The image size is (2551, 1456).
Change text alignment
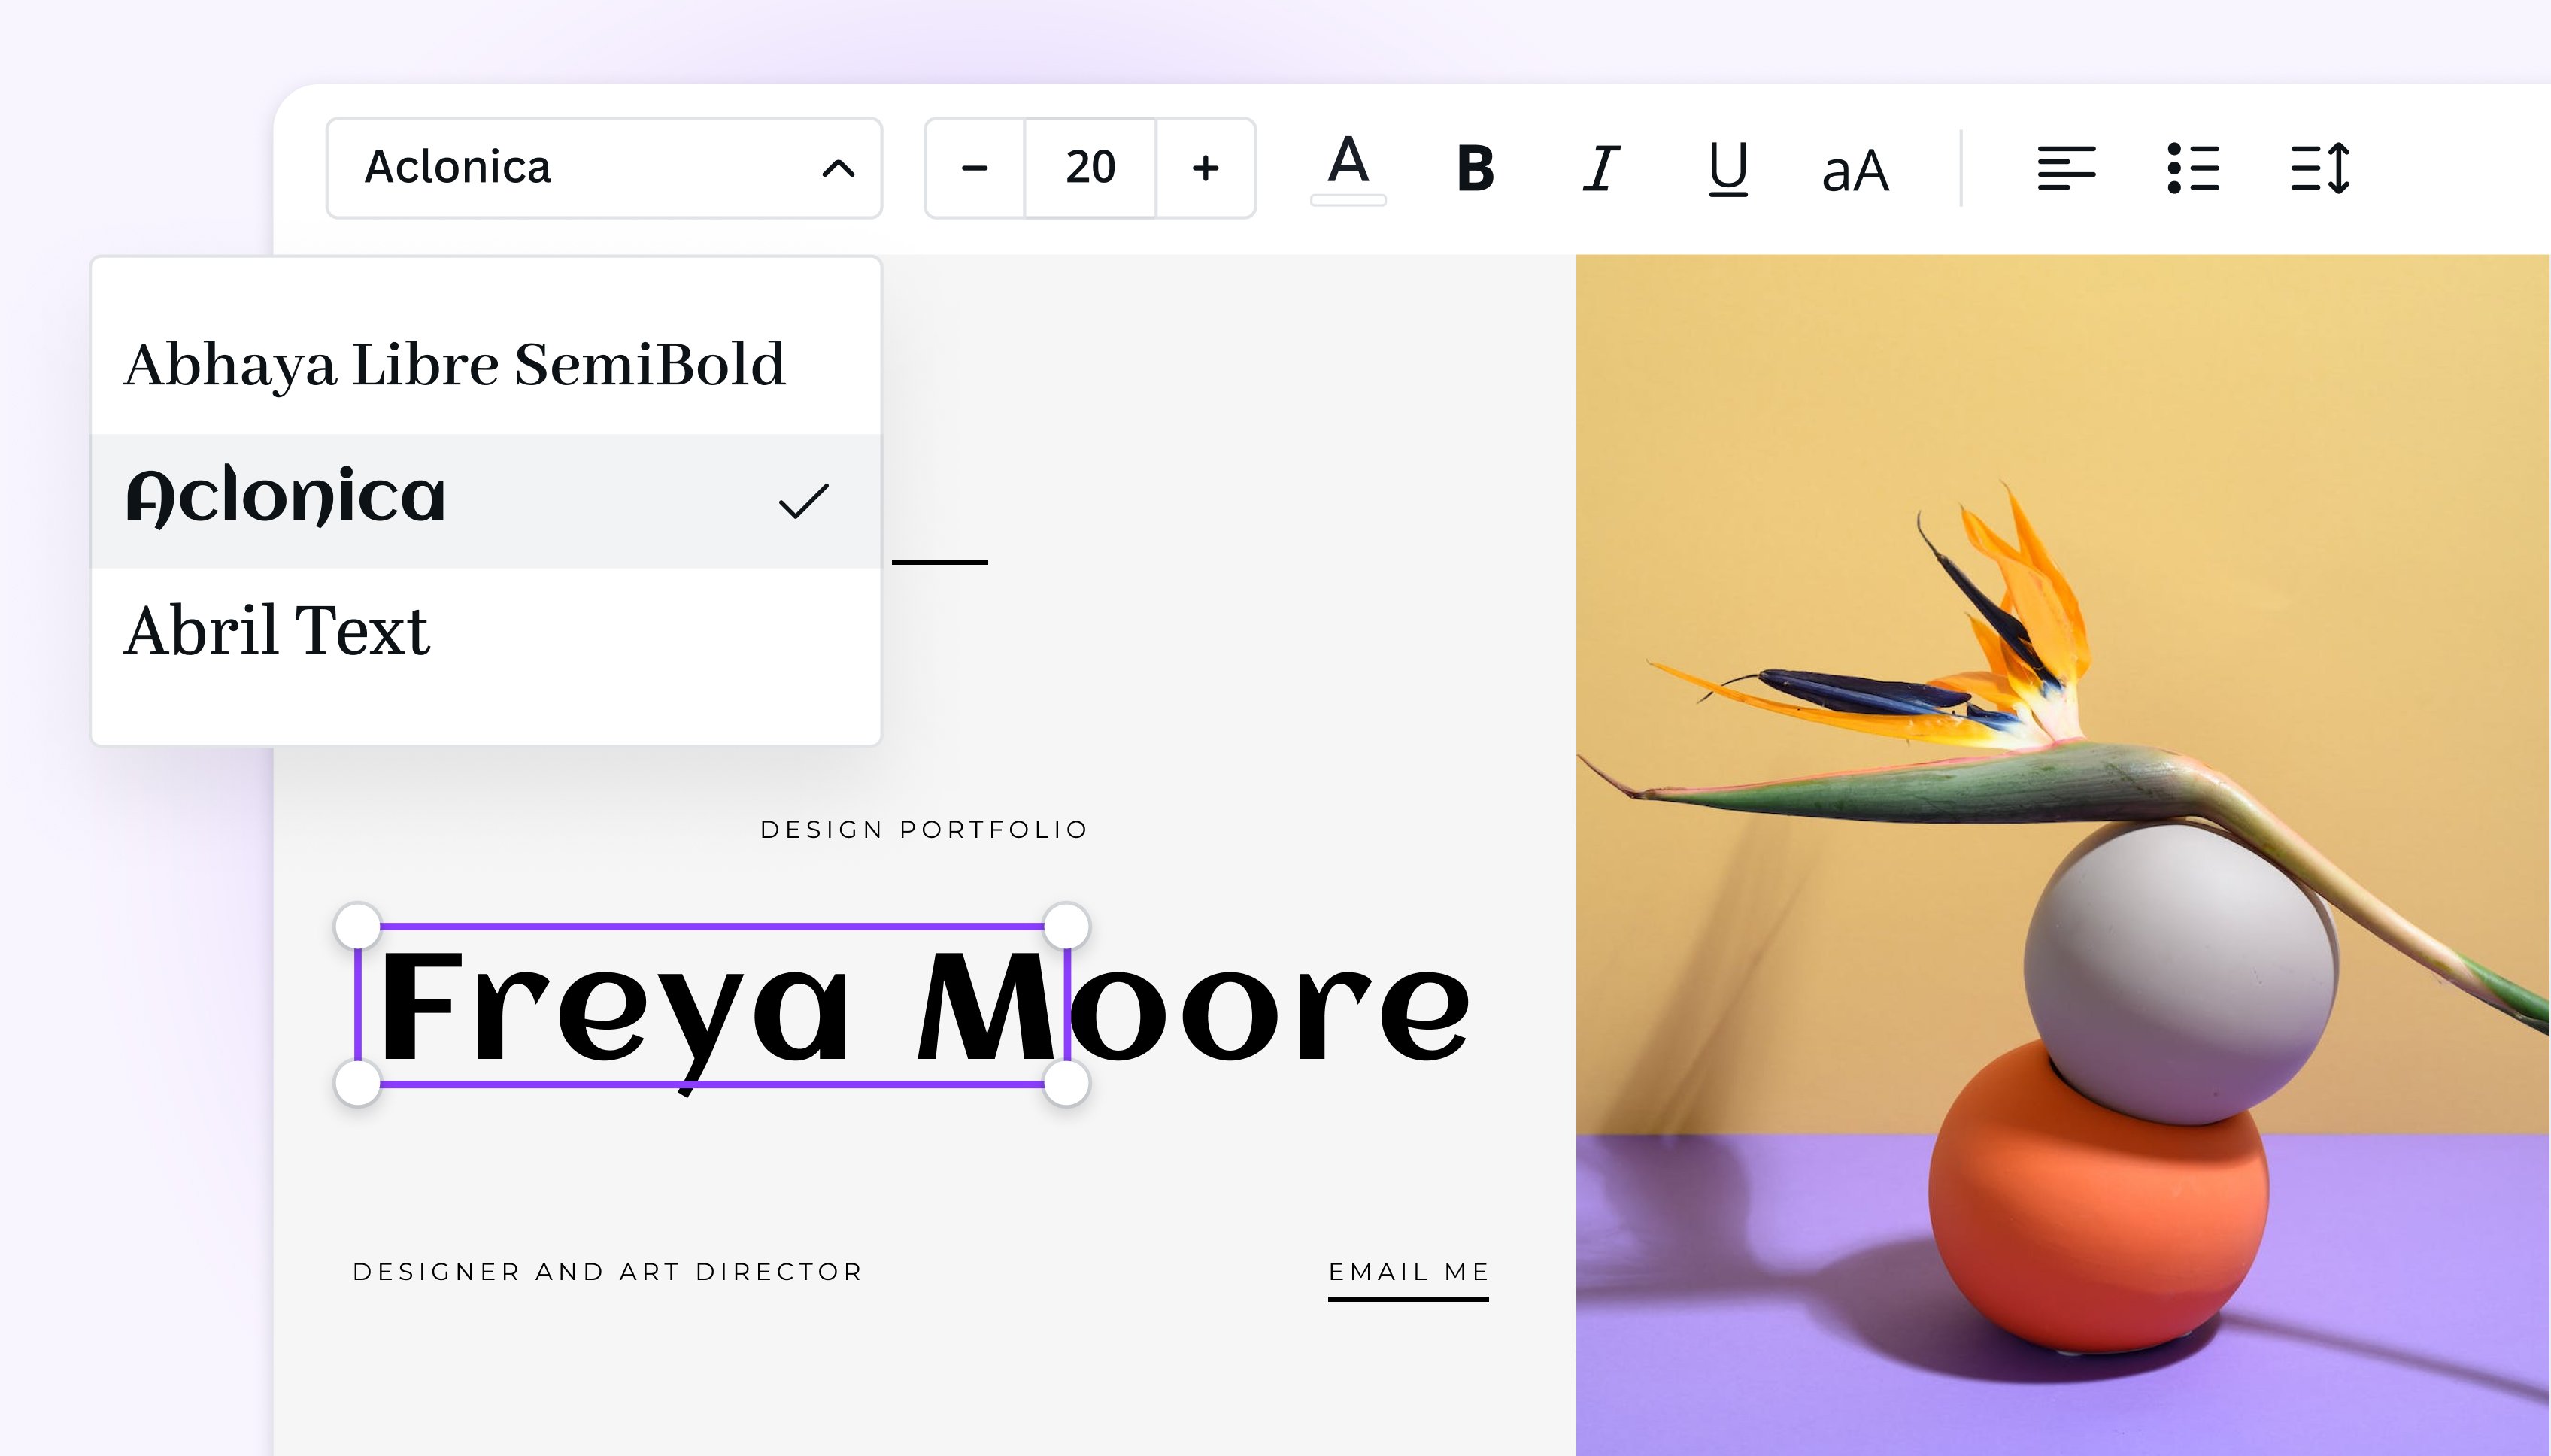coord(2066,168)
